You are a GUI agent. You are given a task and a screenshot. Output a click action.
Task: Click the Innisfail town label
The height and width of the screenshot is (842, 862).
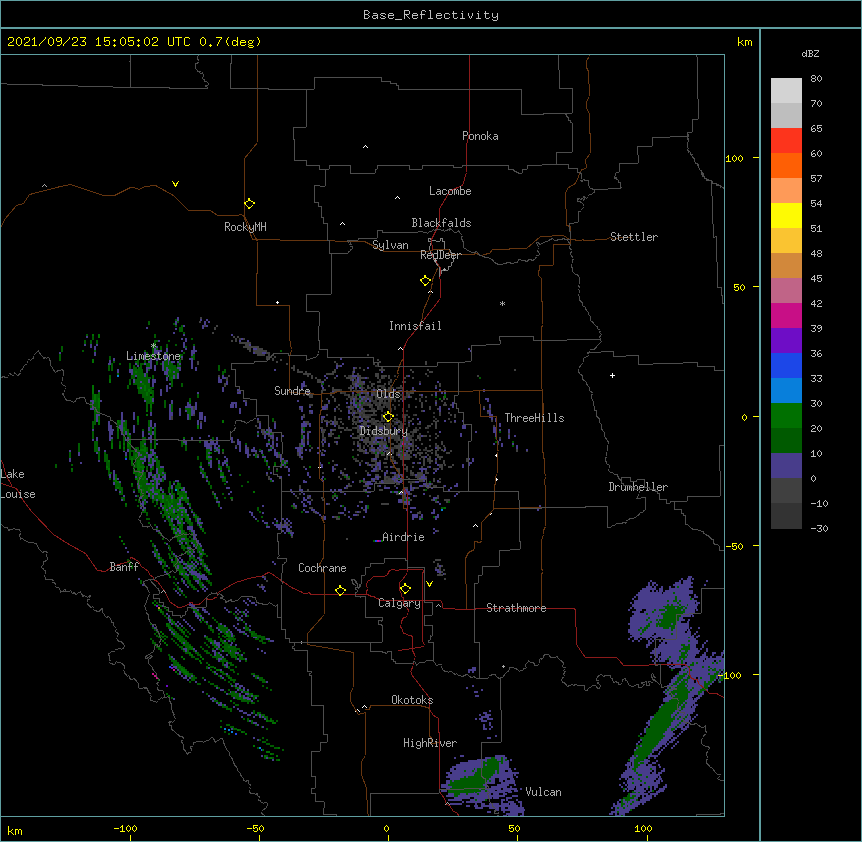(x=415, y=326)
